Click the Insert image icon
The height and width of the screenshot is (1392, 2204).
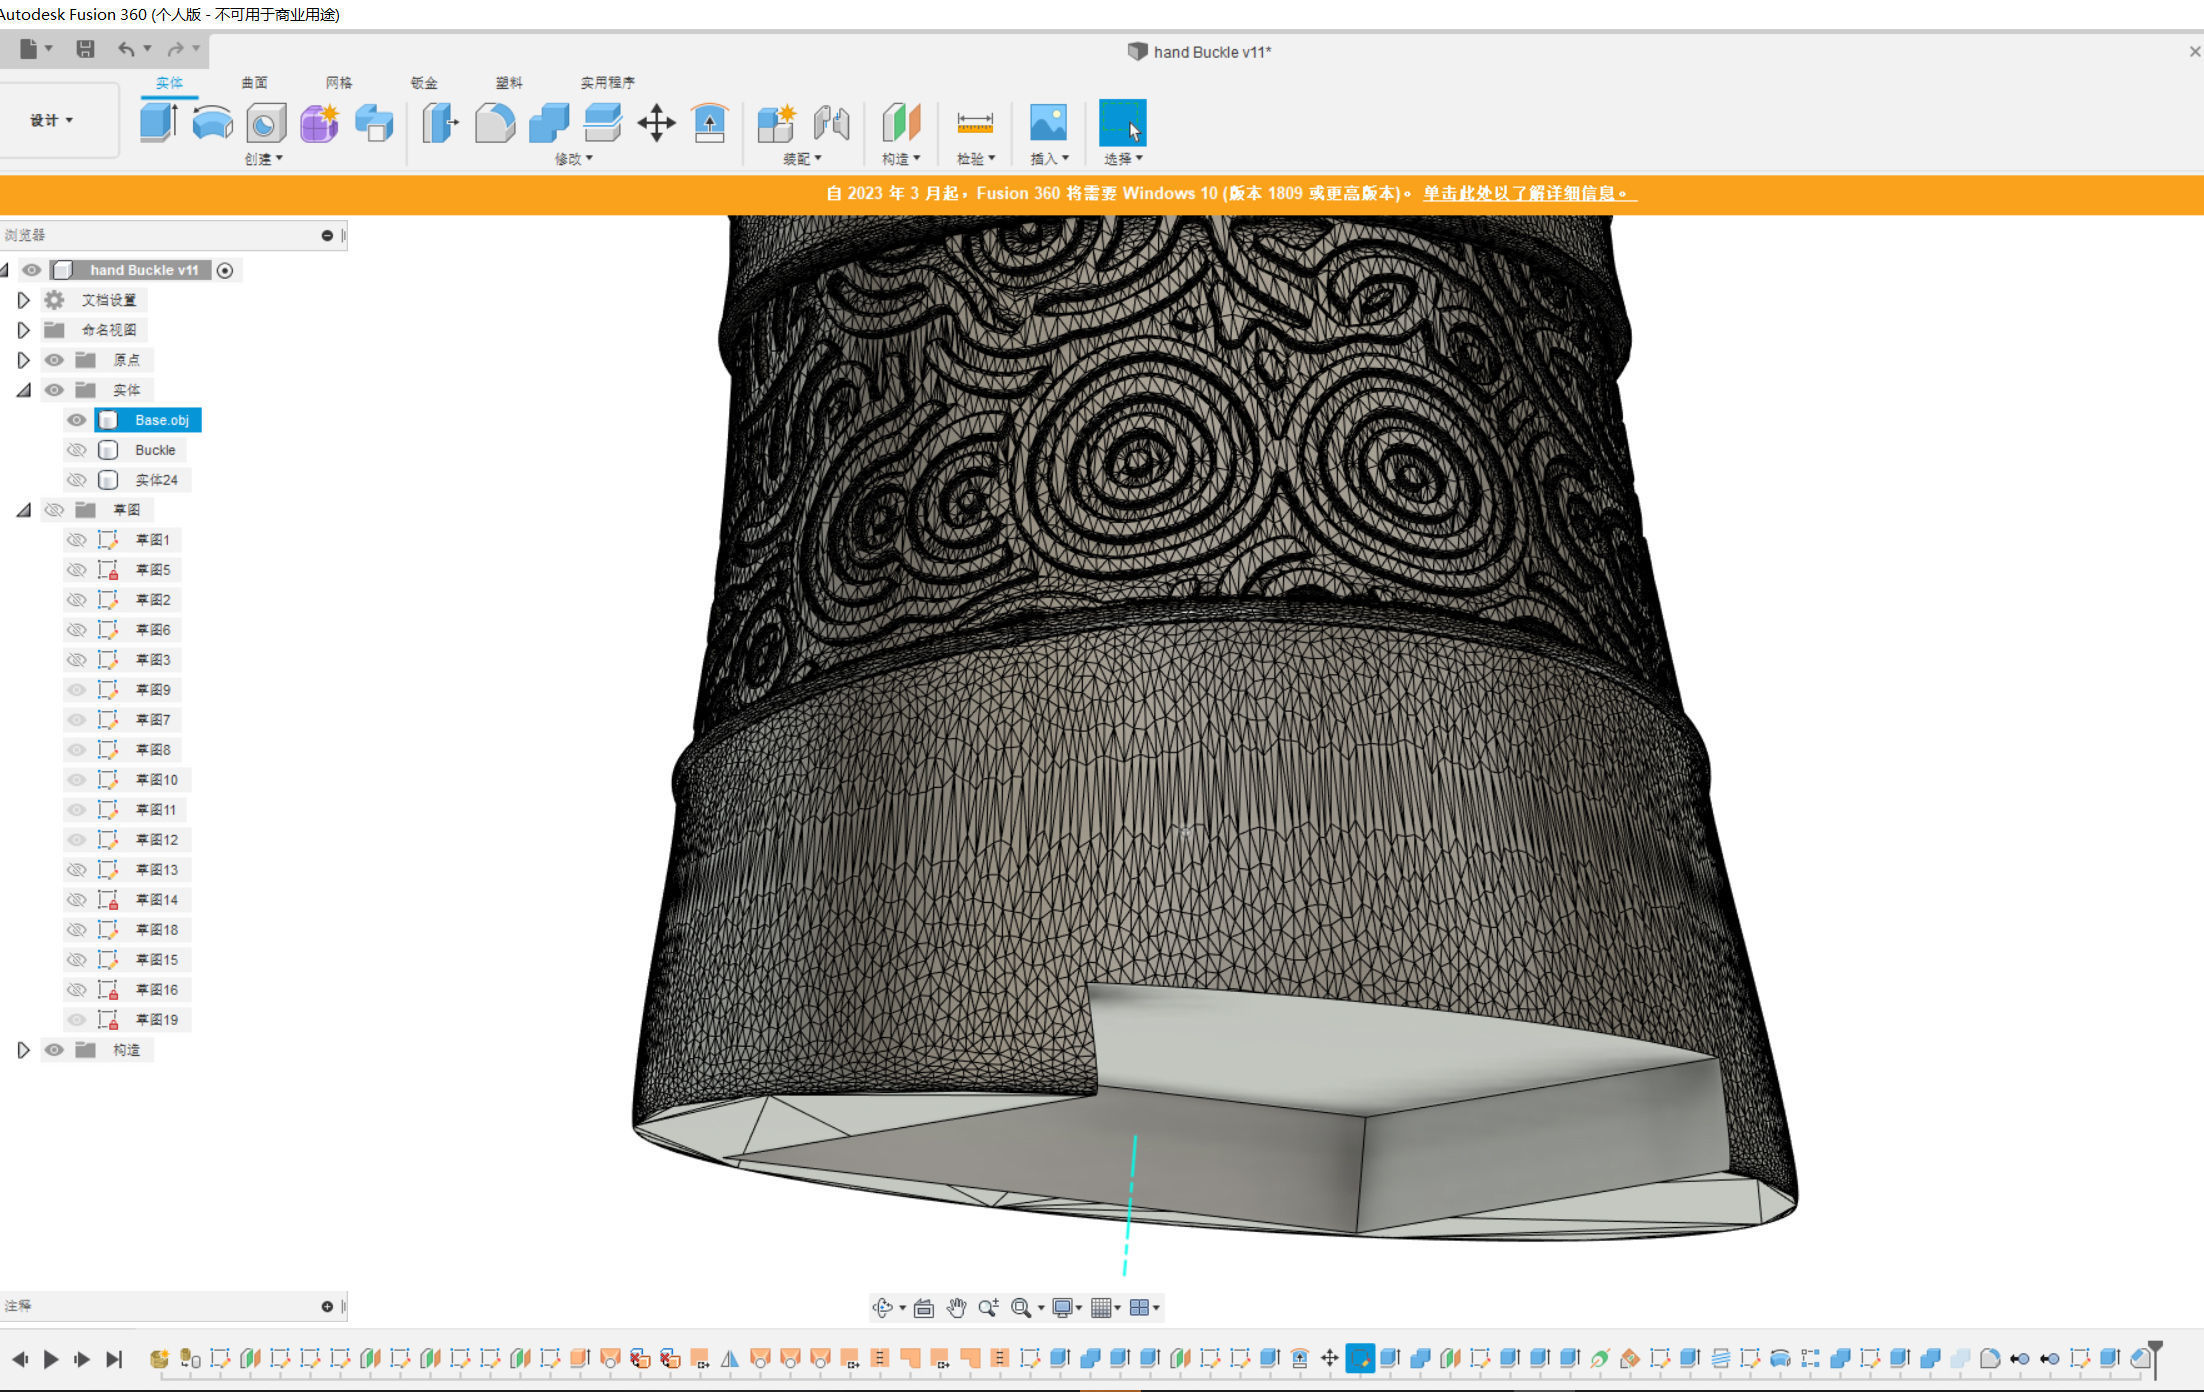click(1047, 123)
